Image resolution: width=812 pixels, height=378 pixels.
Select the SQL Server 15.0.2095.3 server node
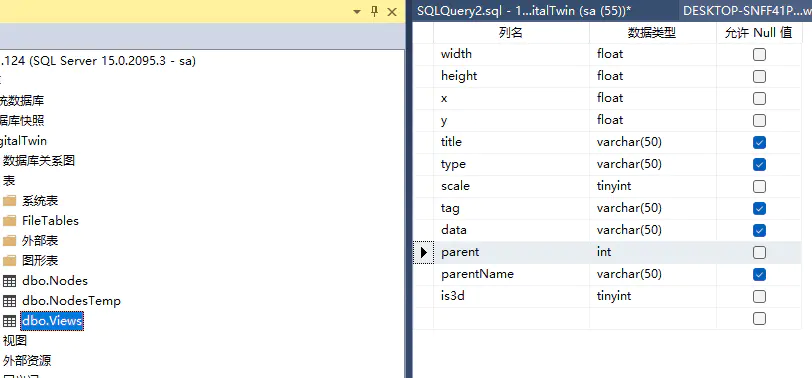(98, 61)
